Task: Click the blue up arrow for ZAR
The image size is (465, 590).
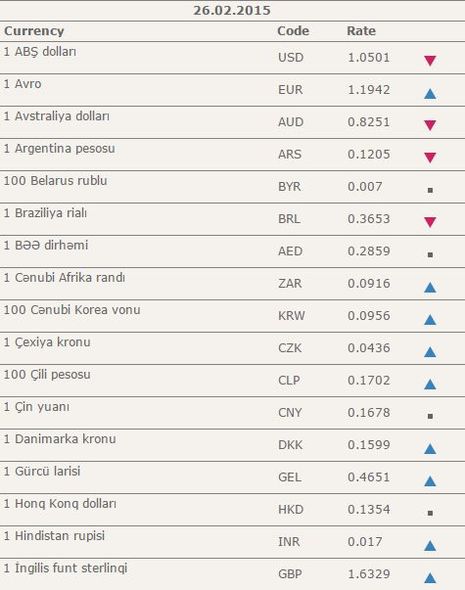Action: [x=430, y=287]
